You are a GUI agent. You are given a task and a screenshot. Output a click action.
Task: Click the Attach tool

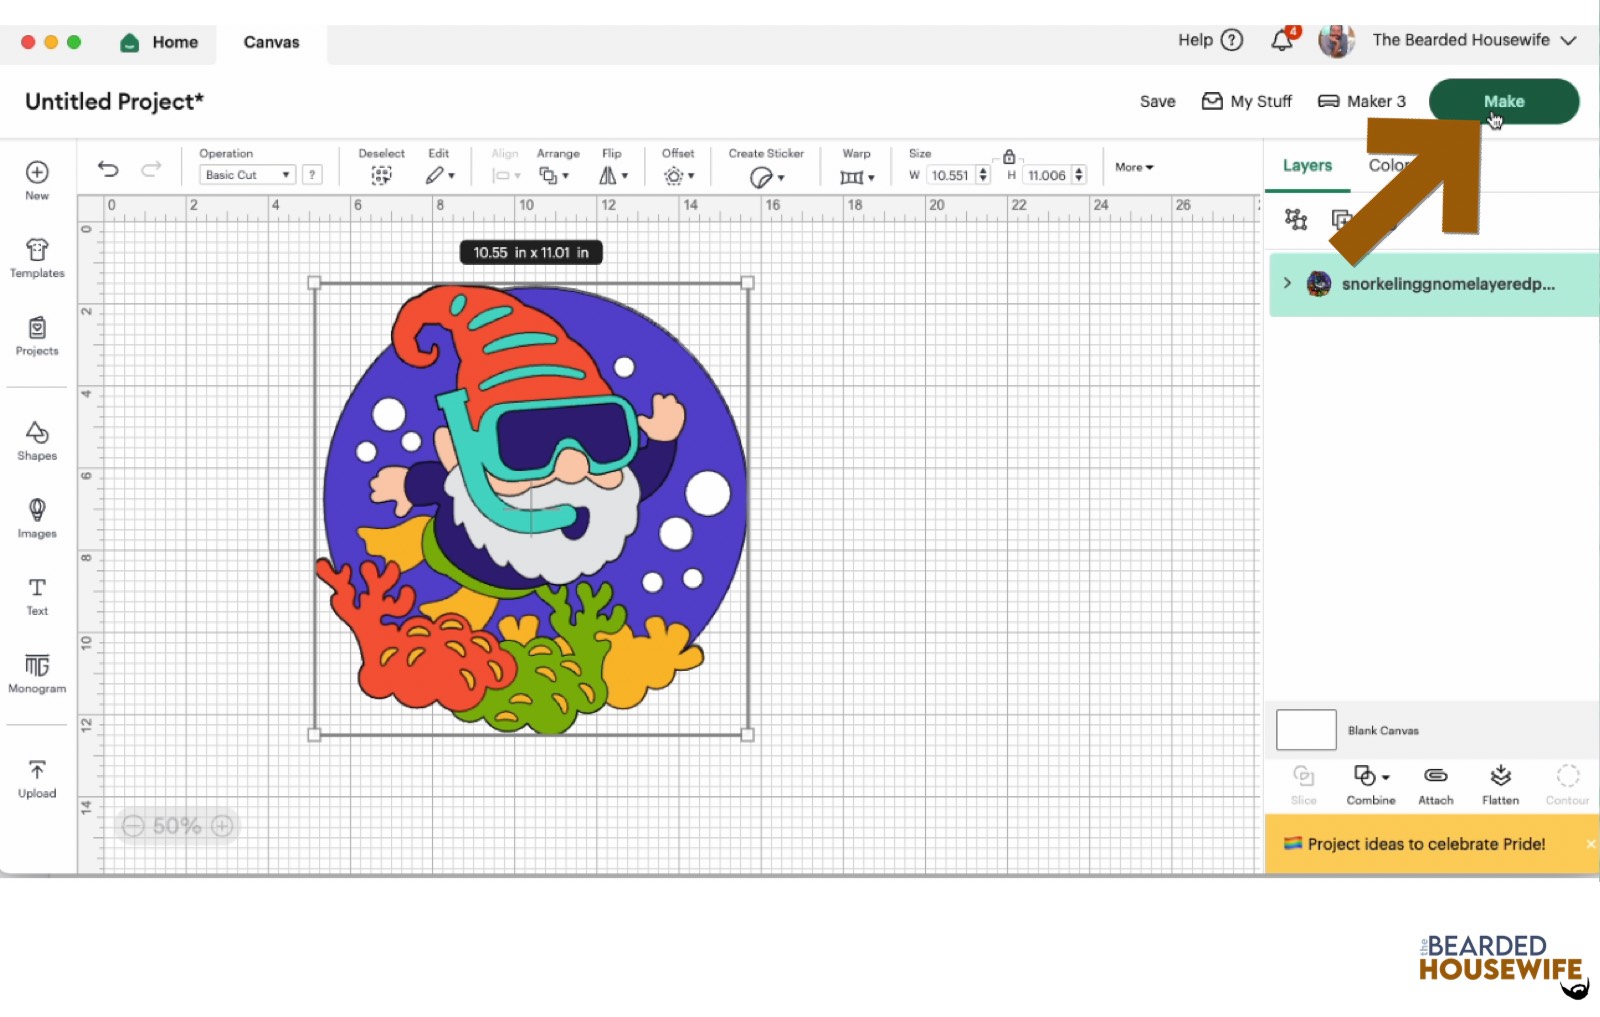(x=1436, y=785)
